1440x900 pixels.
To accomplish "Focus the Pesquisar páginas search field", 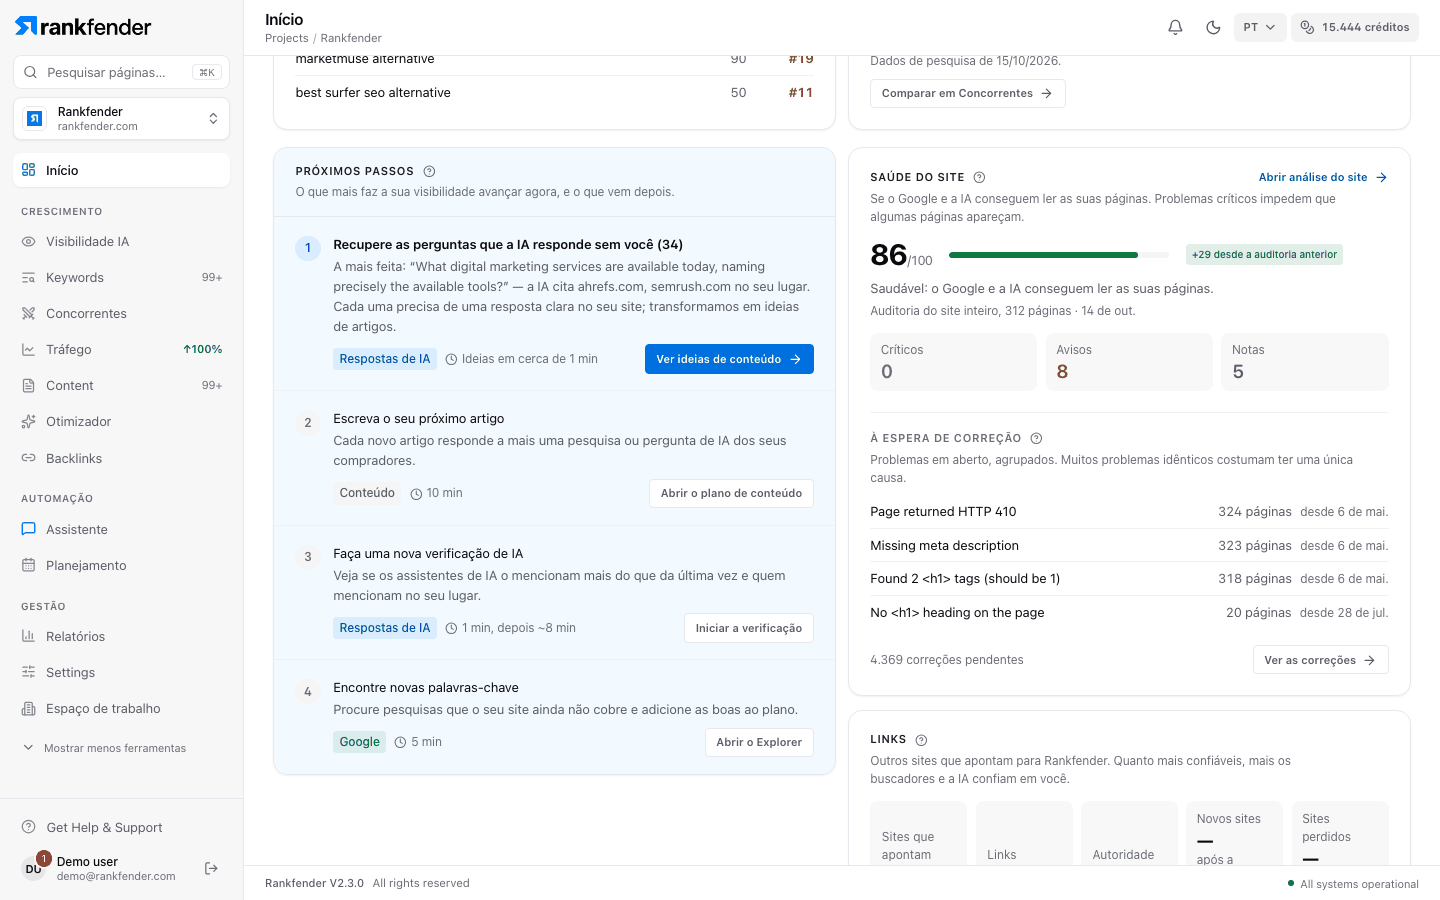I will [x=122, y=72].
